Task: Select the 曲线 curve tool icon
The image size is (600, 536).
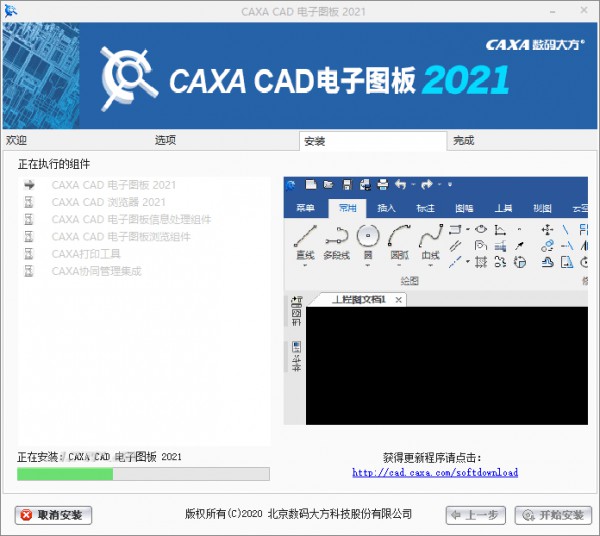Action: [x=430, y=236]
